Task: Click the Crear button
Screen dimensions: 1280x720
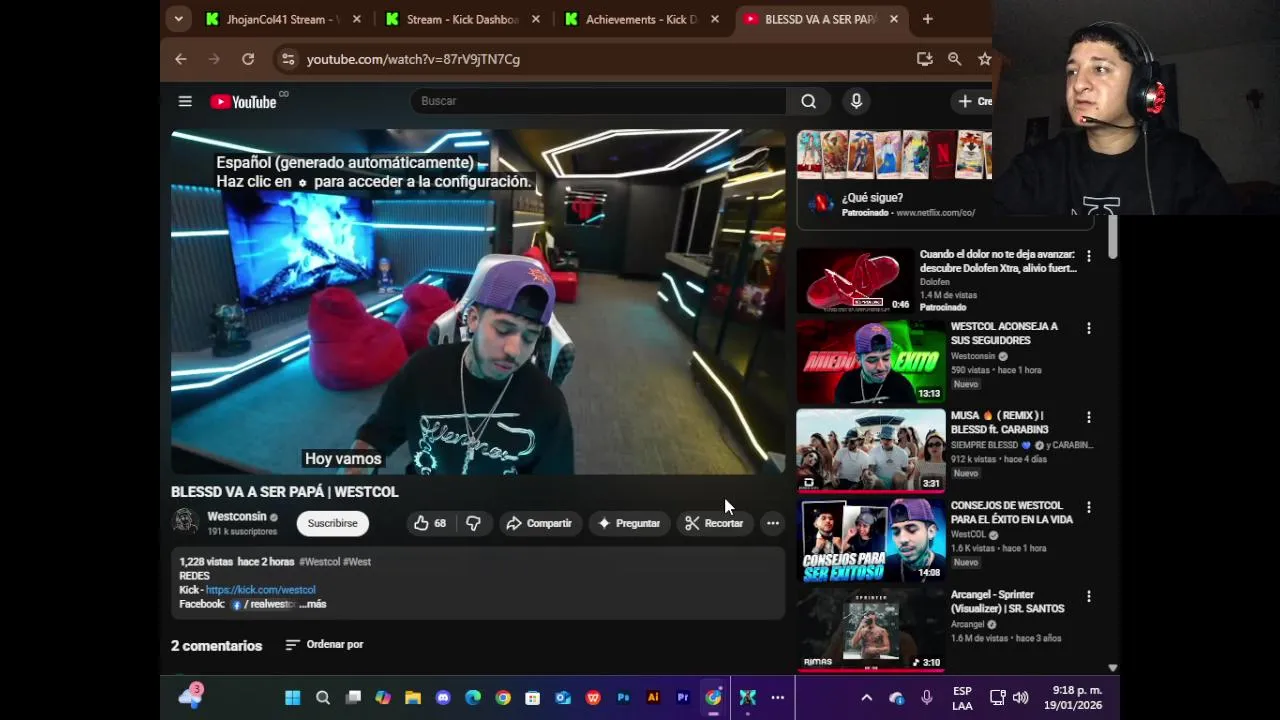Action: click(974, 101)
